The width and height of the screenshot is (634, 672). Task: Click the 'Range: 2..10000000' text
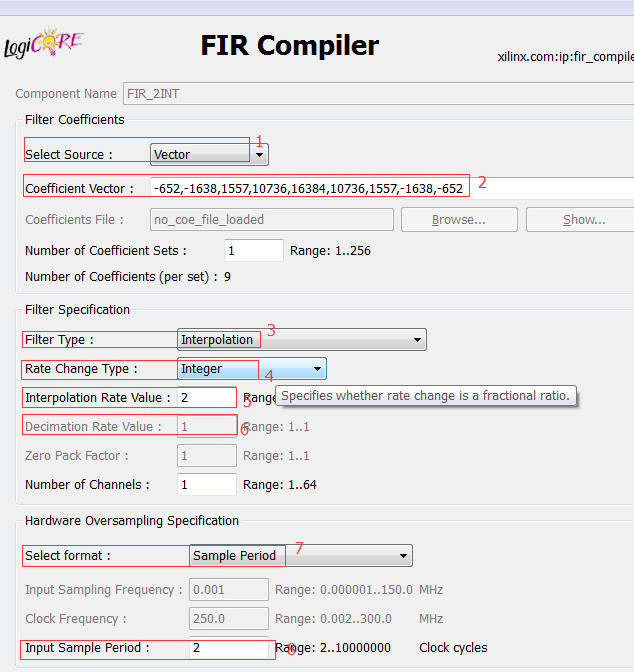333,648
